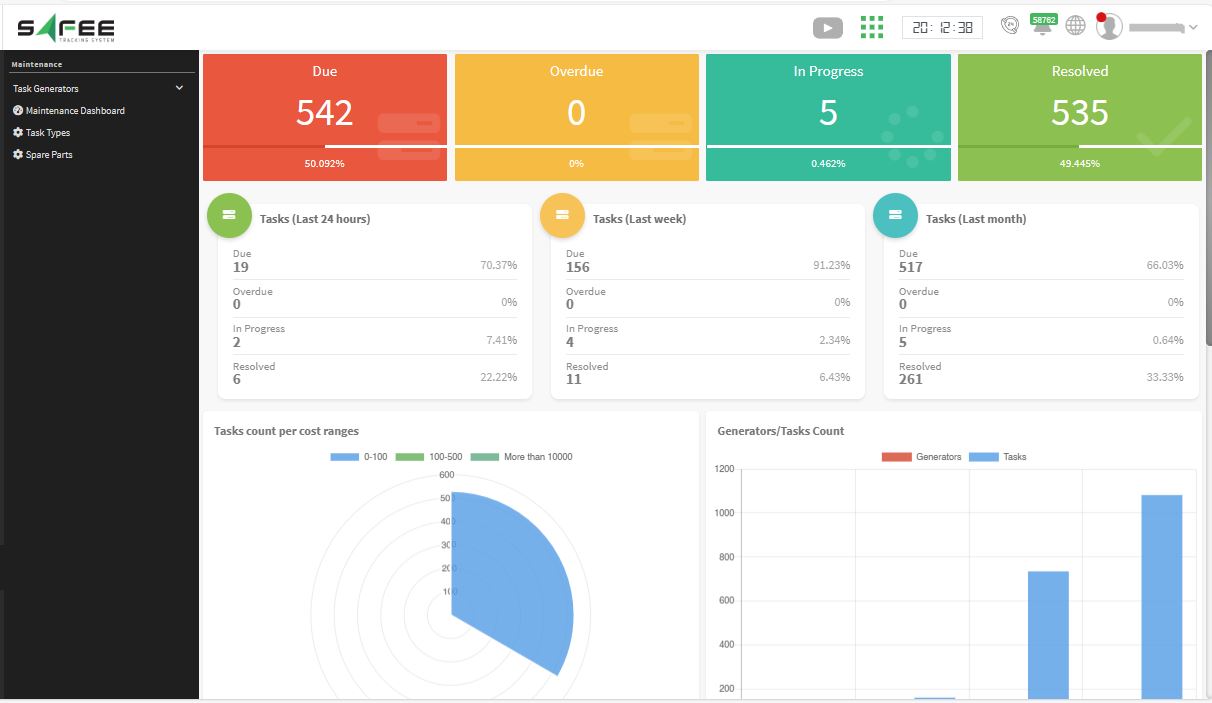1212x703 pixels.
Task: Click the '6.43%' resolved percentage
Action: (x=835, y=377)
